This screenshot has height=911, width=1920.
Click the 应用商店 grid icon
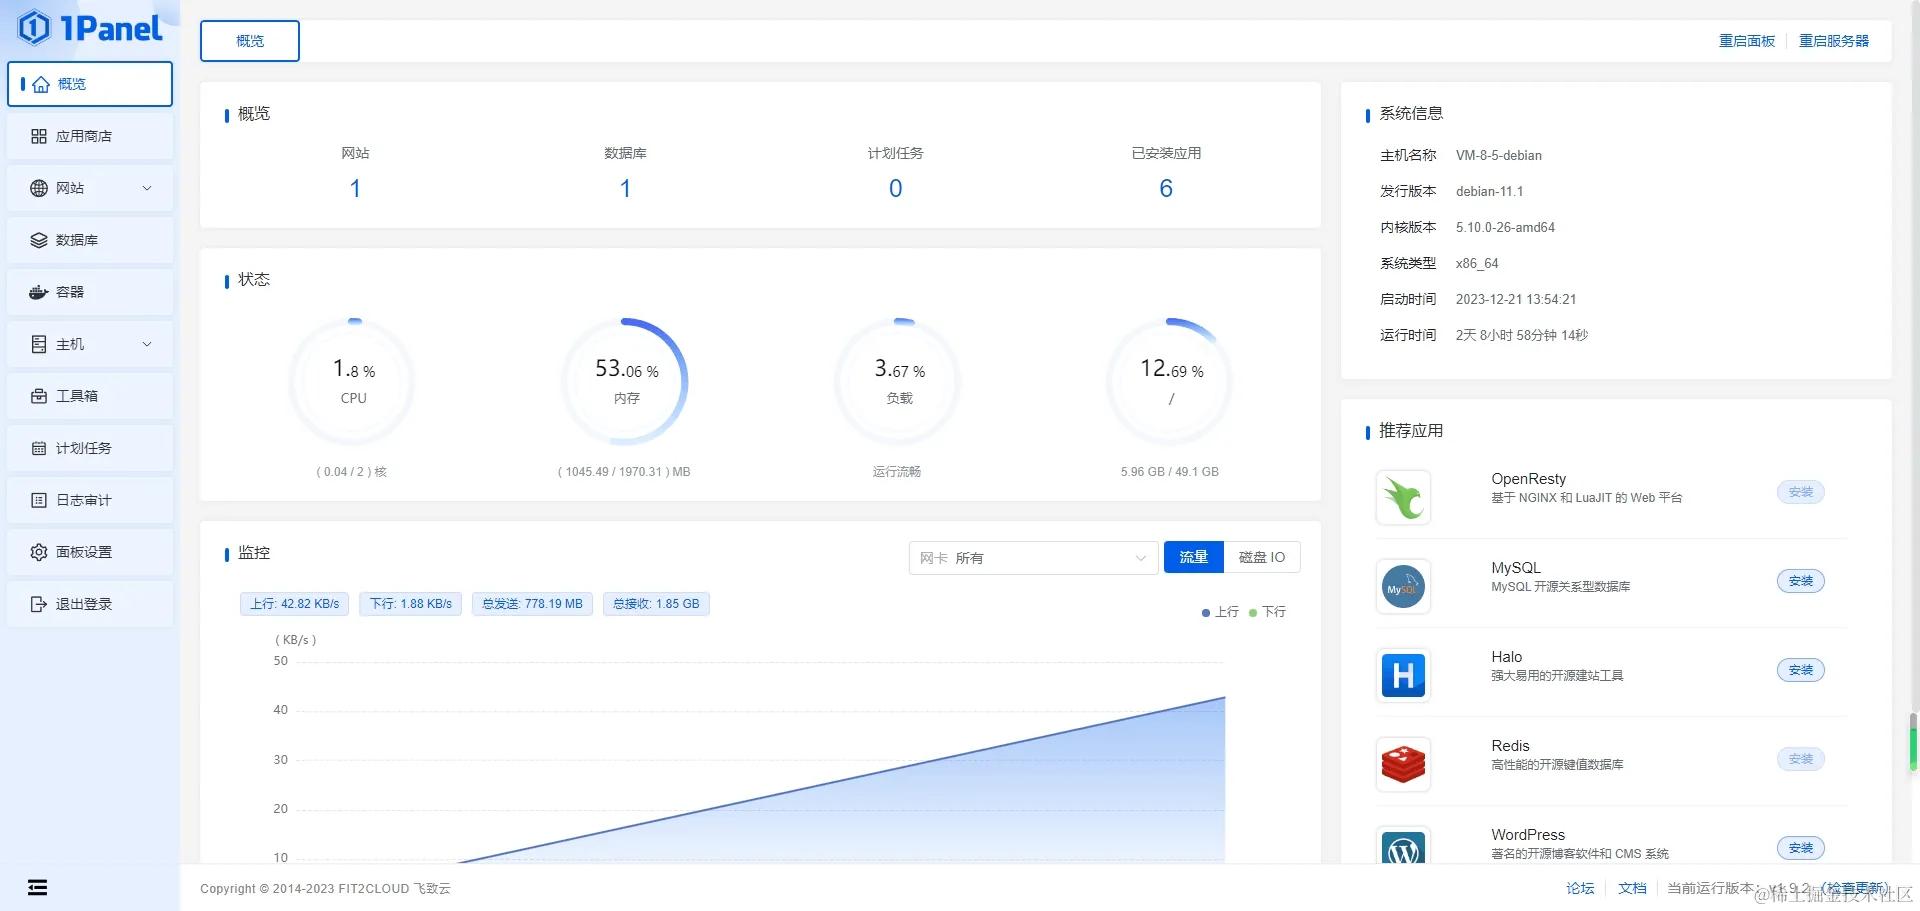[39, 136]
